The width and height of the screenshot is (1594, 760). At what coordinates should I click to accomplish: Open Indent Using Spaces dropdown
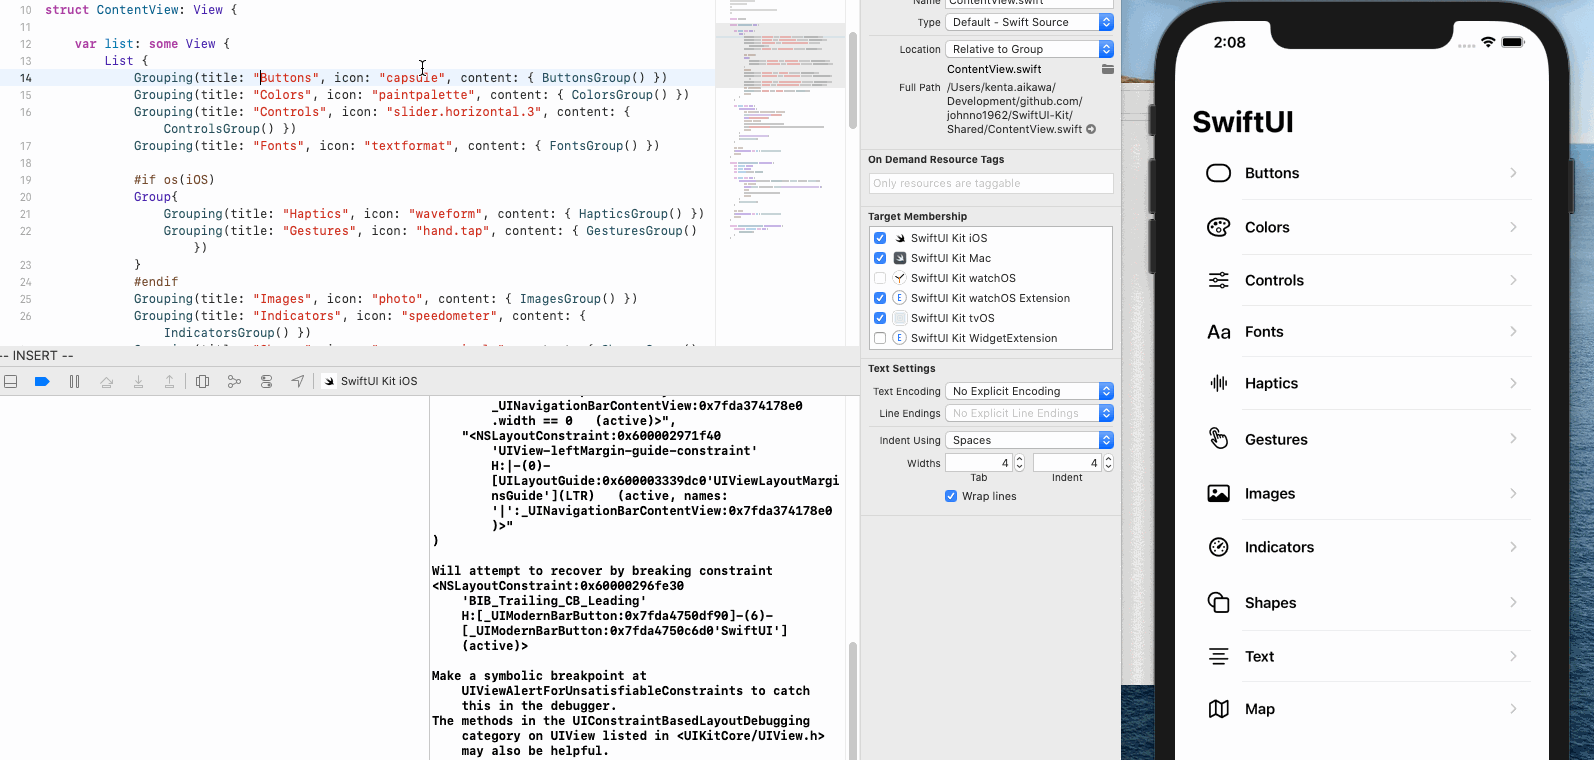click(x=1029, y=440)
